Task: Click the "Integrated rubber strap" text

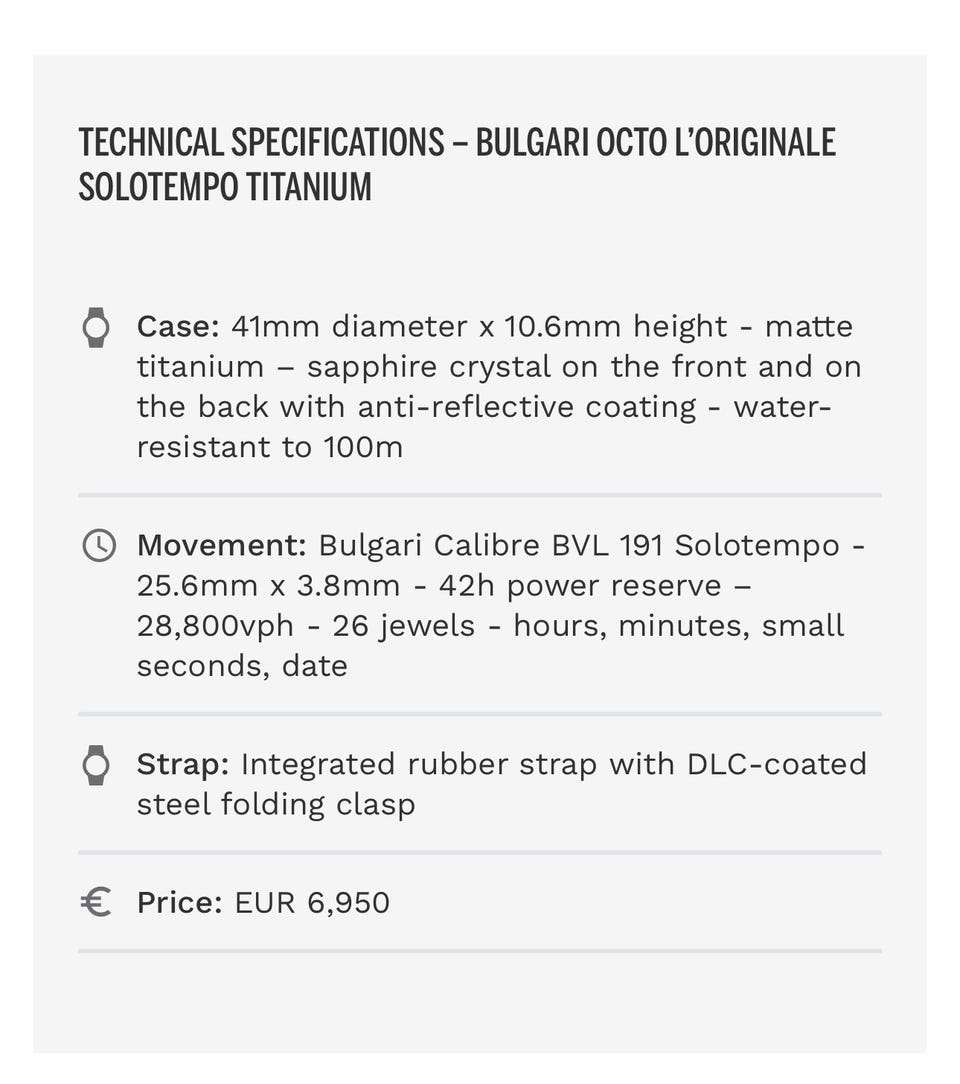Action: click(x=418, y=765)
